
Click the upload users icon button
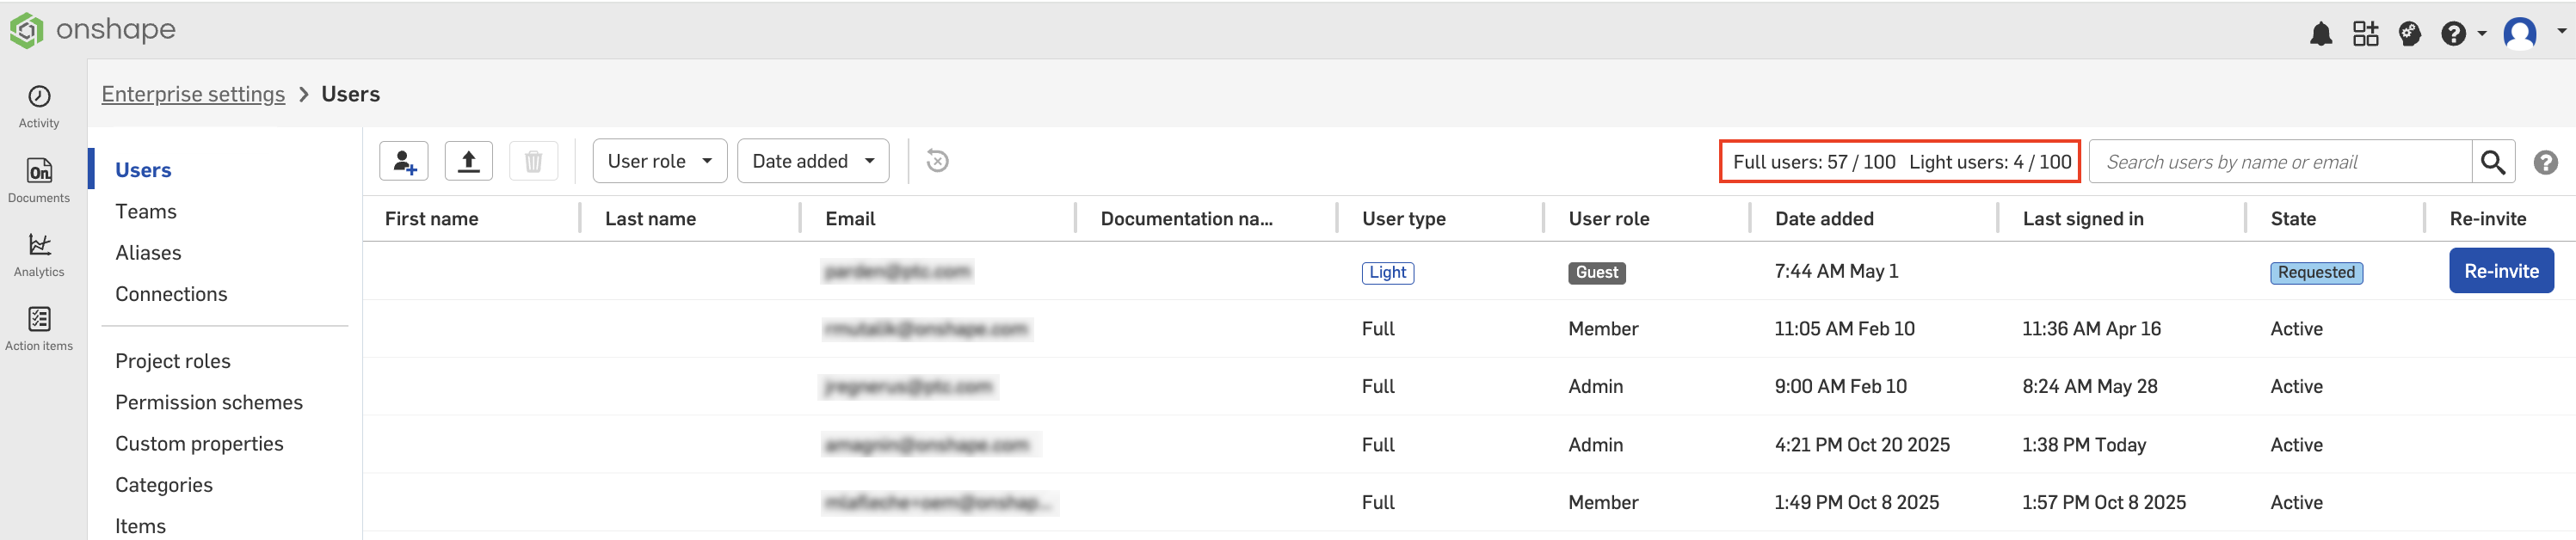pyautogui.click(x=469, y=161)
